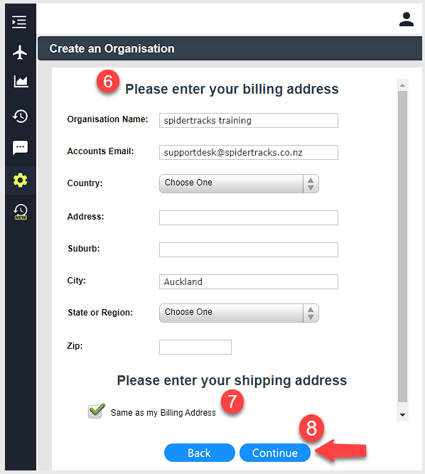This screenshot has height=474, width=425.
Task: Focus the Organisation Name field
Action: tap(248, 120)
